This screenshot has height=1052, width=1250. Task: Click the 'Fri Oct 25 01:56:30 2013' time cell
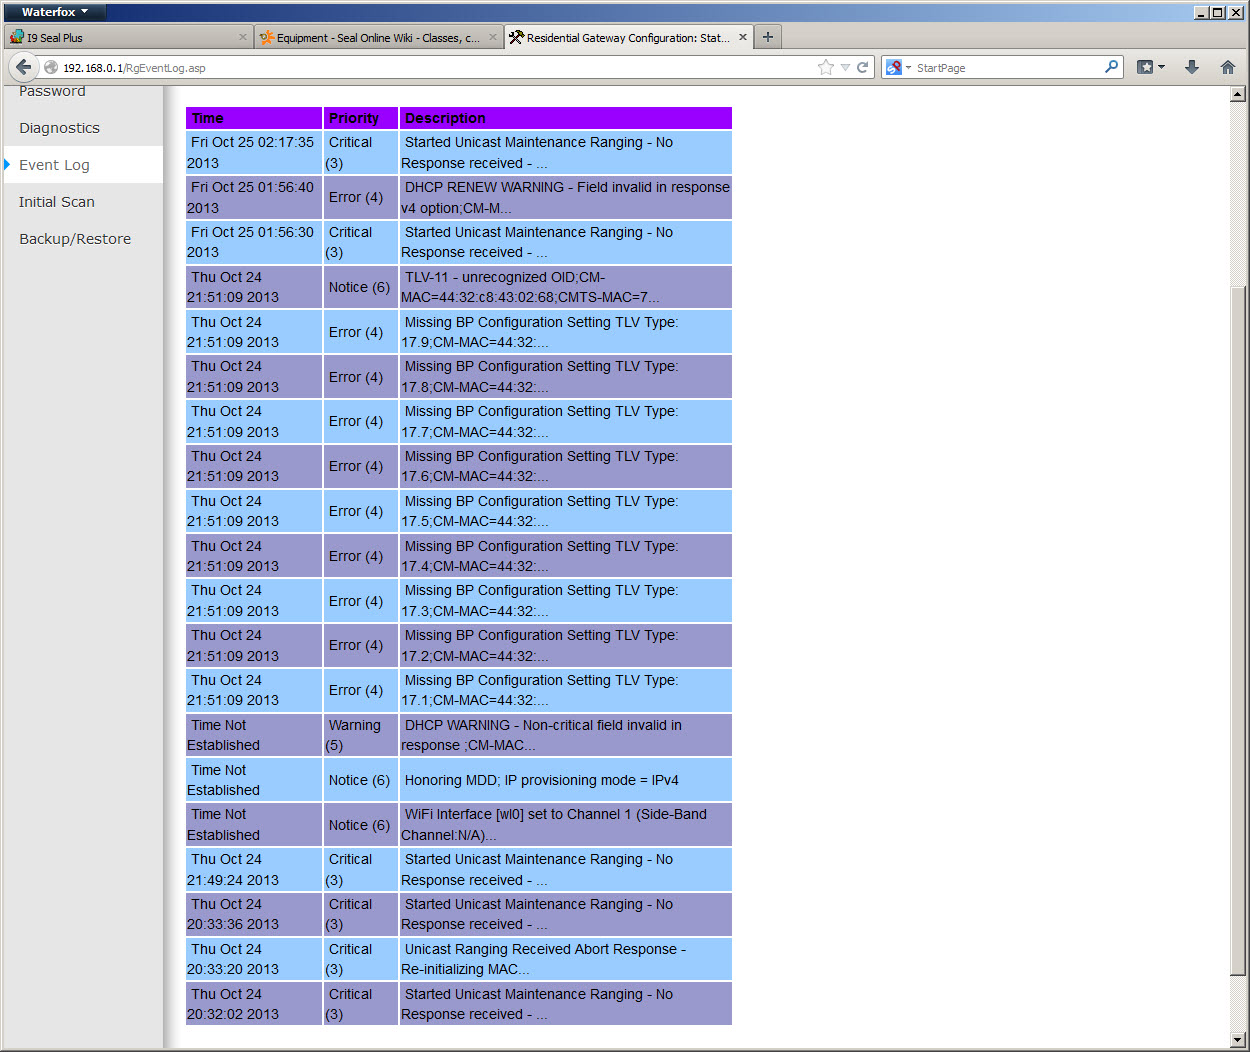click(254, 242)
